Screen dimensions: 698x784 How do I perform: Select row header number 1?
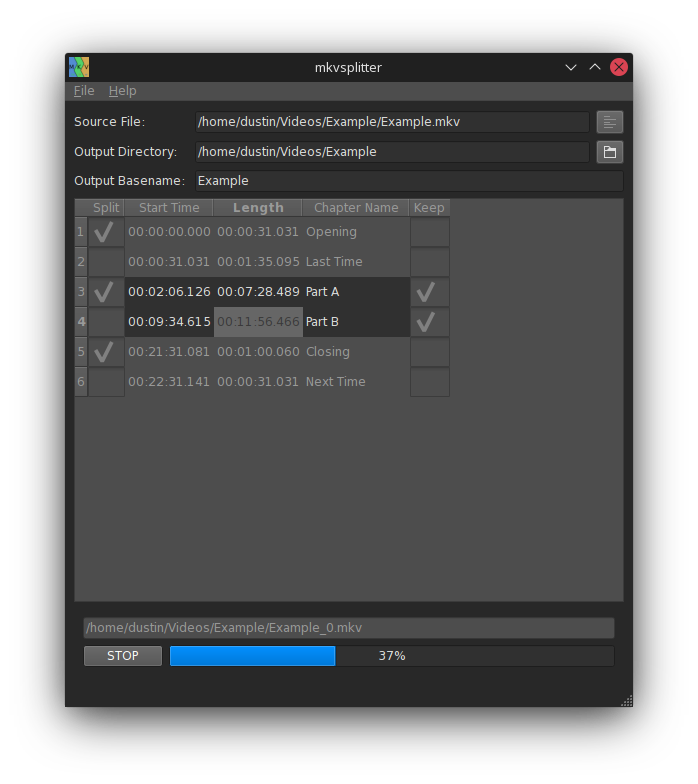click(81, 232)
